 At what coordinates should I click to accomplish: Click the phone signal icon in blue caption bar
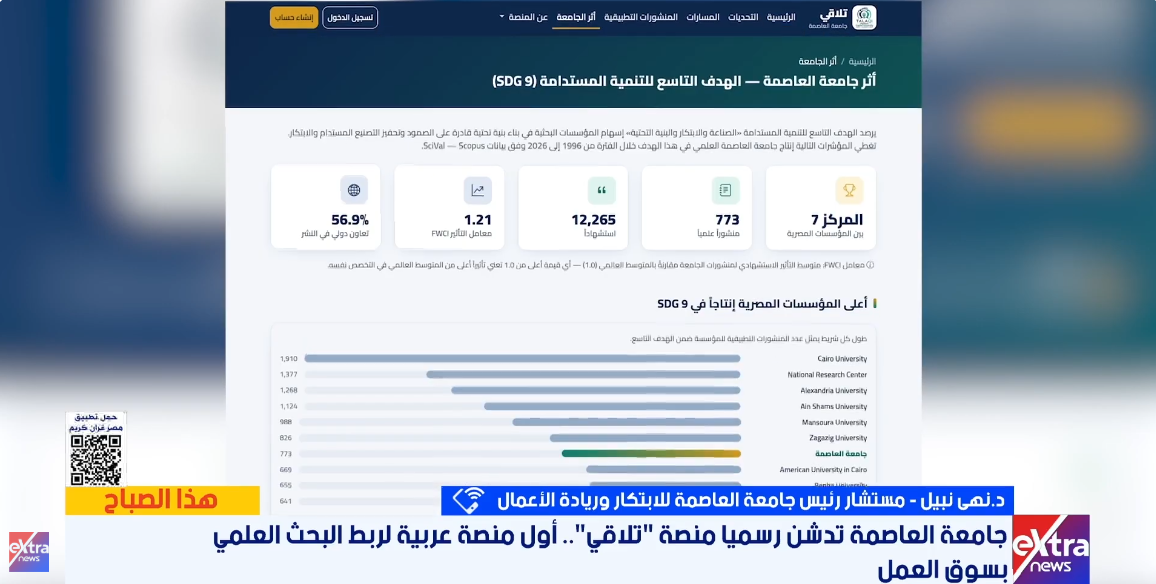[468, 500]
